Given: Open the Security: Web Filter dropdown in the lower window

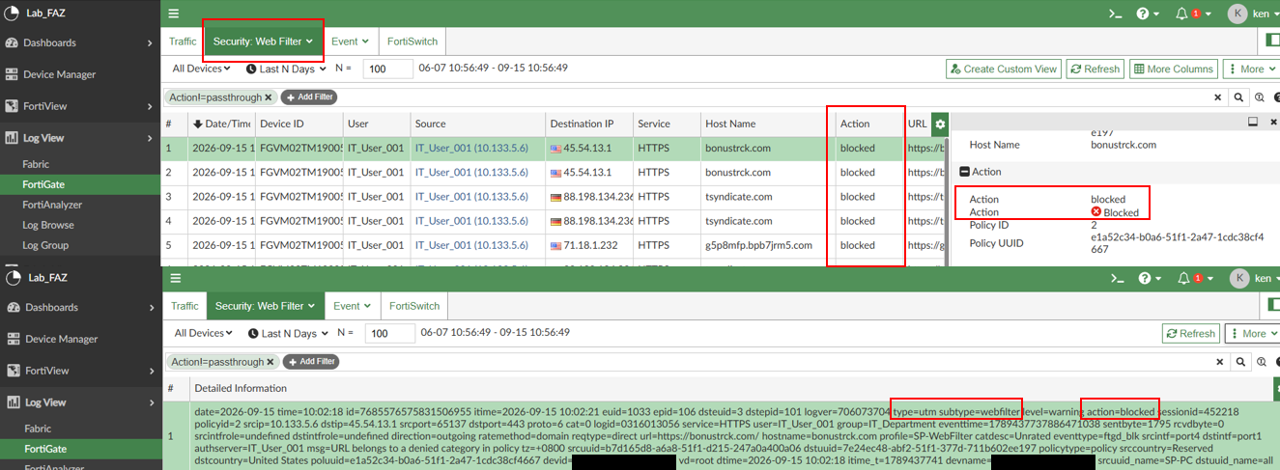Looking at the screenshot, I should (265, 306).
